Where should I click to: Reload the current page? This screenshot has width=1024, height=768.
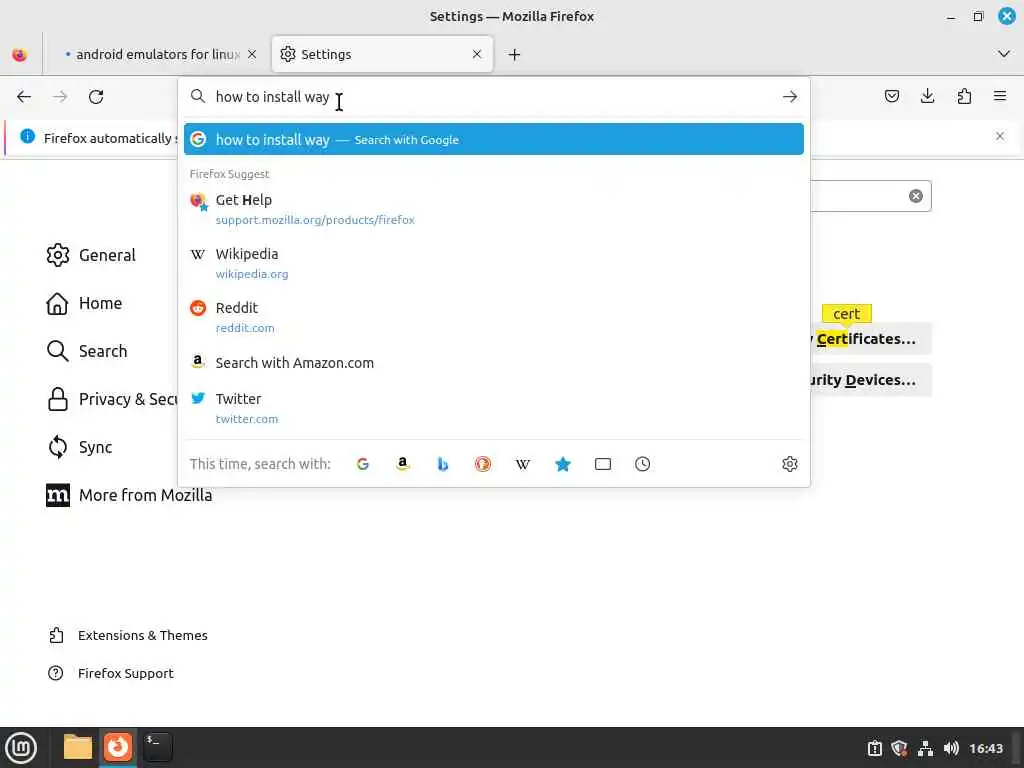96,97
